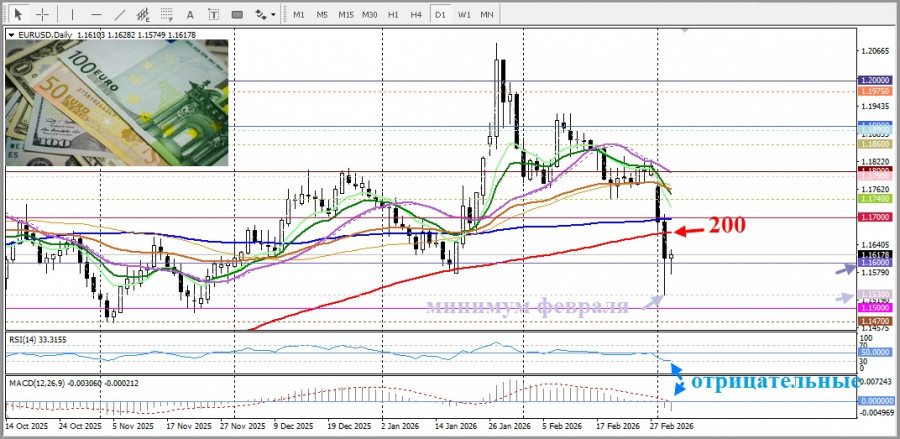Select the 1.17400 green price label
The width and height of the screenshot is (900, 439).
click(x=875, y=199)
